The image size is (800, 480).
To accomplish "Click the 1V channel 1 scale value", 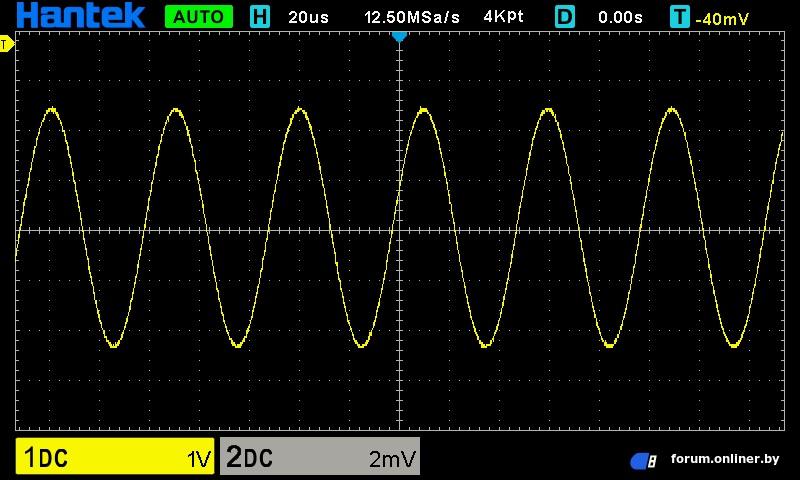I will point(199,459).
